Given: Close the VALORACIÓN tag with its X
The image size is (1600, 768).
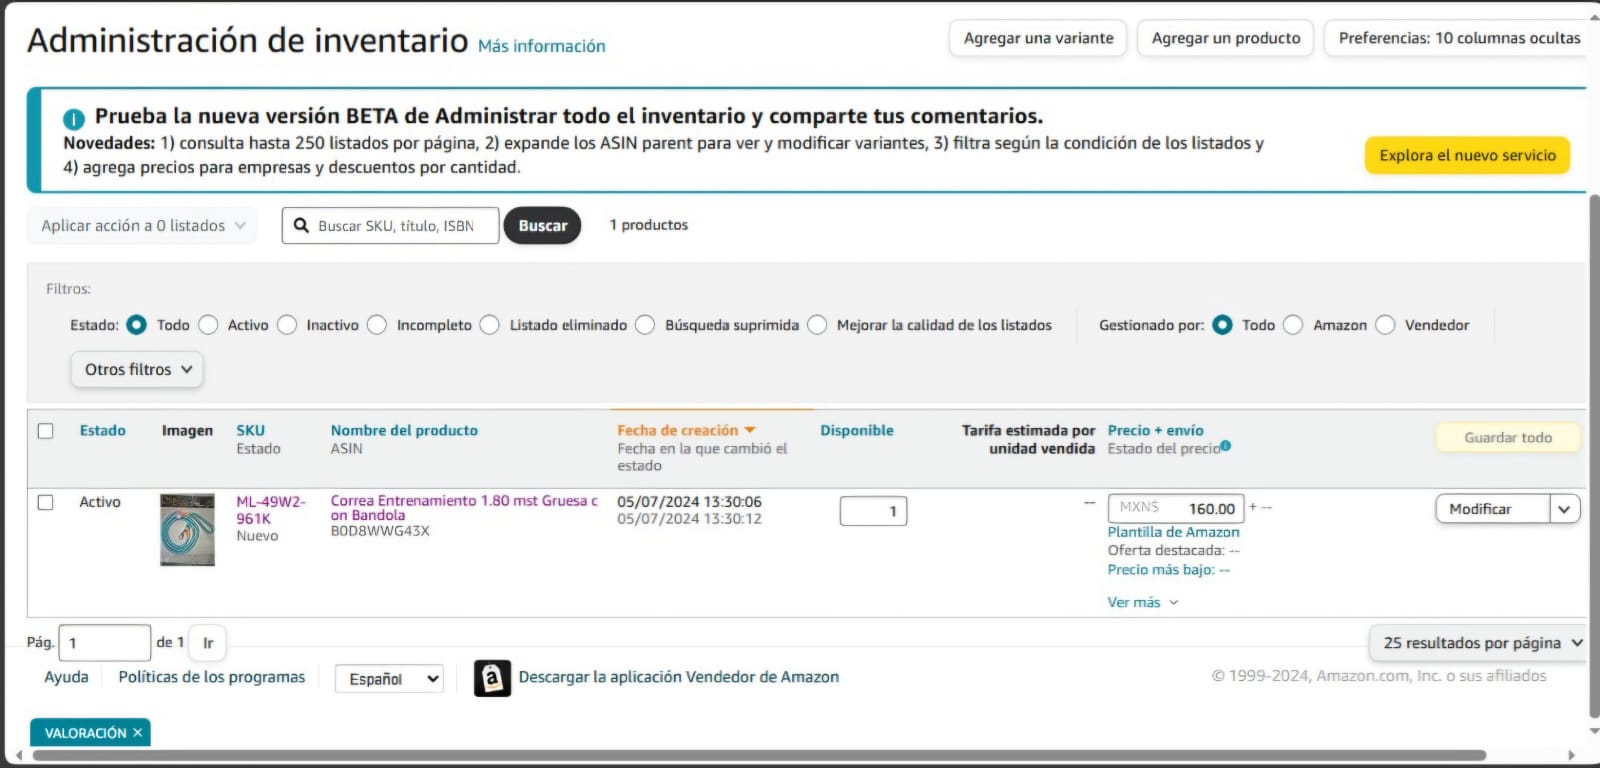Looking at the screenshot, I should [138, 733].
